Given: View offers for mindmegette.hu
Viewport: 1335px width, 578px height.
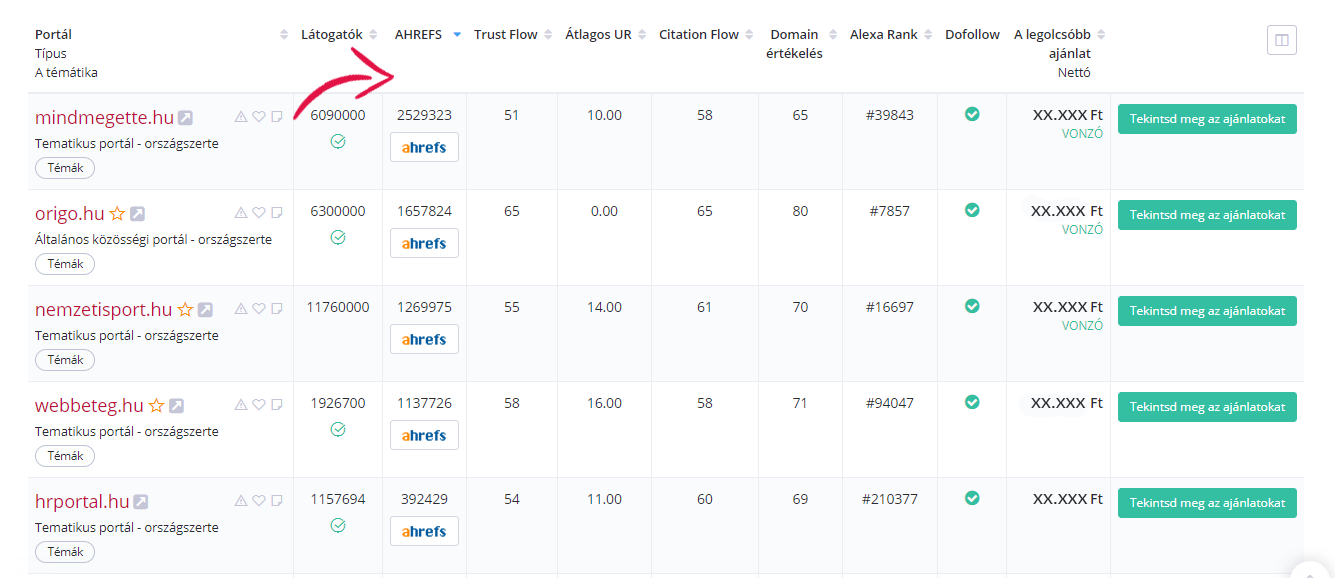Looking at the screenshot, I should (1207, 118).
